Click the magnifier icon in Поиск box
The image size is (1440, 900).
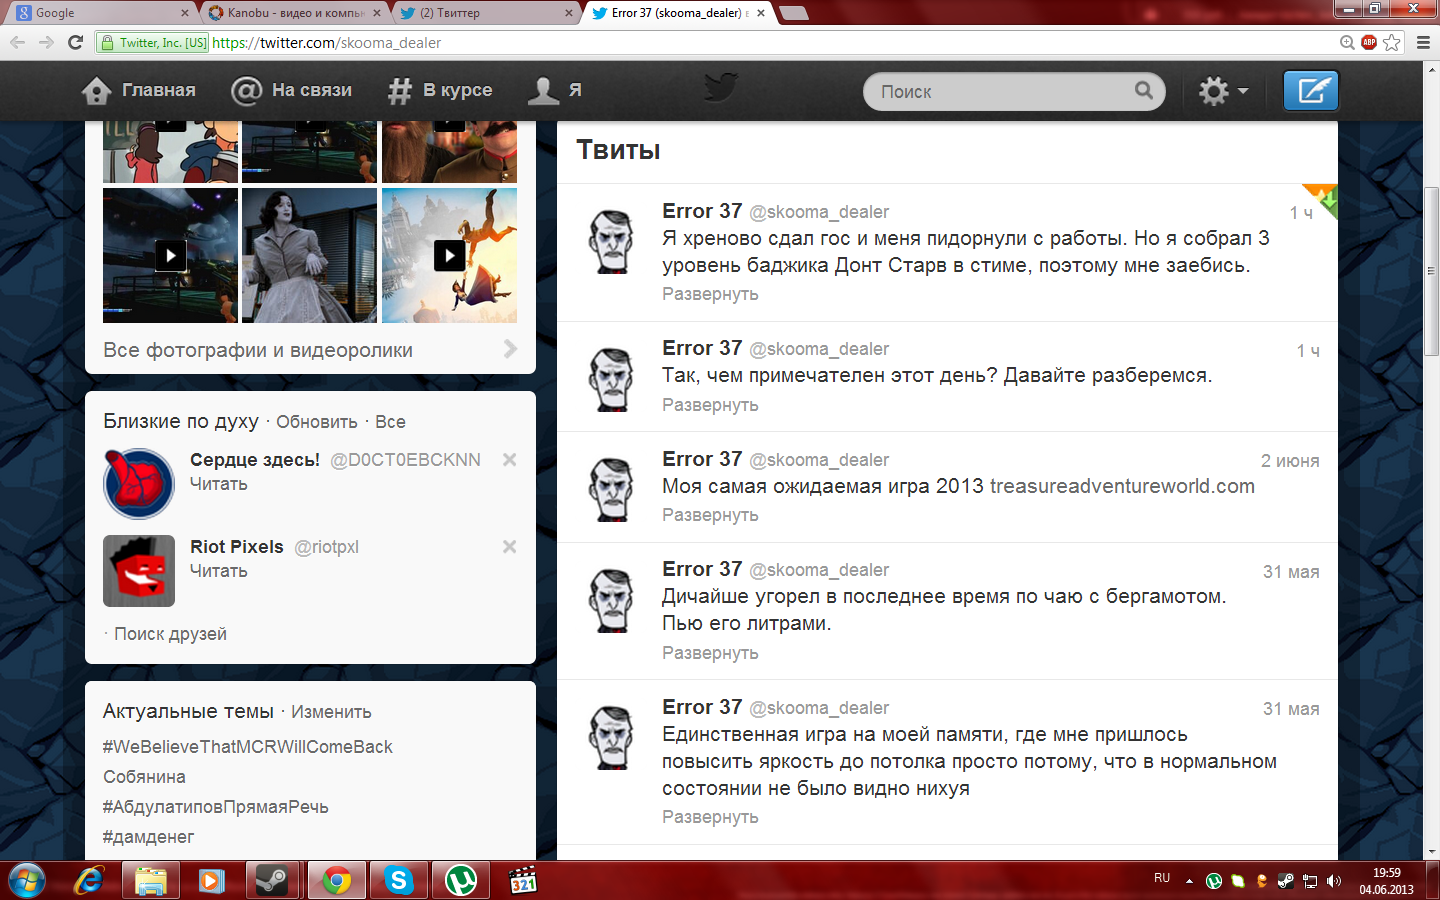click(x=1144, y=91)
